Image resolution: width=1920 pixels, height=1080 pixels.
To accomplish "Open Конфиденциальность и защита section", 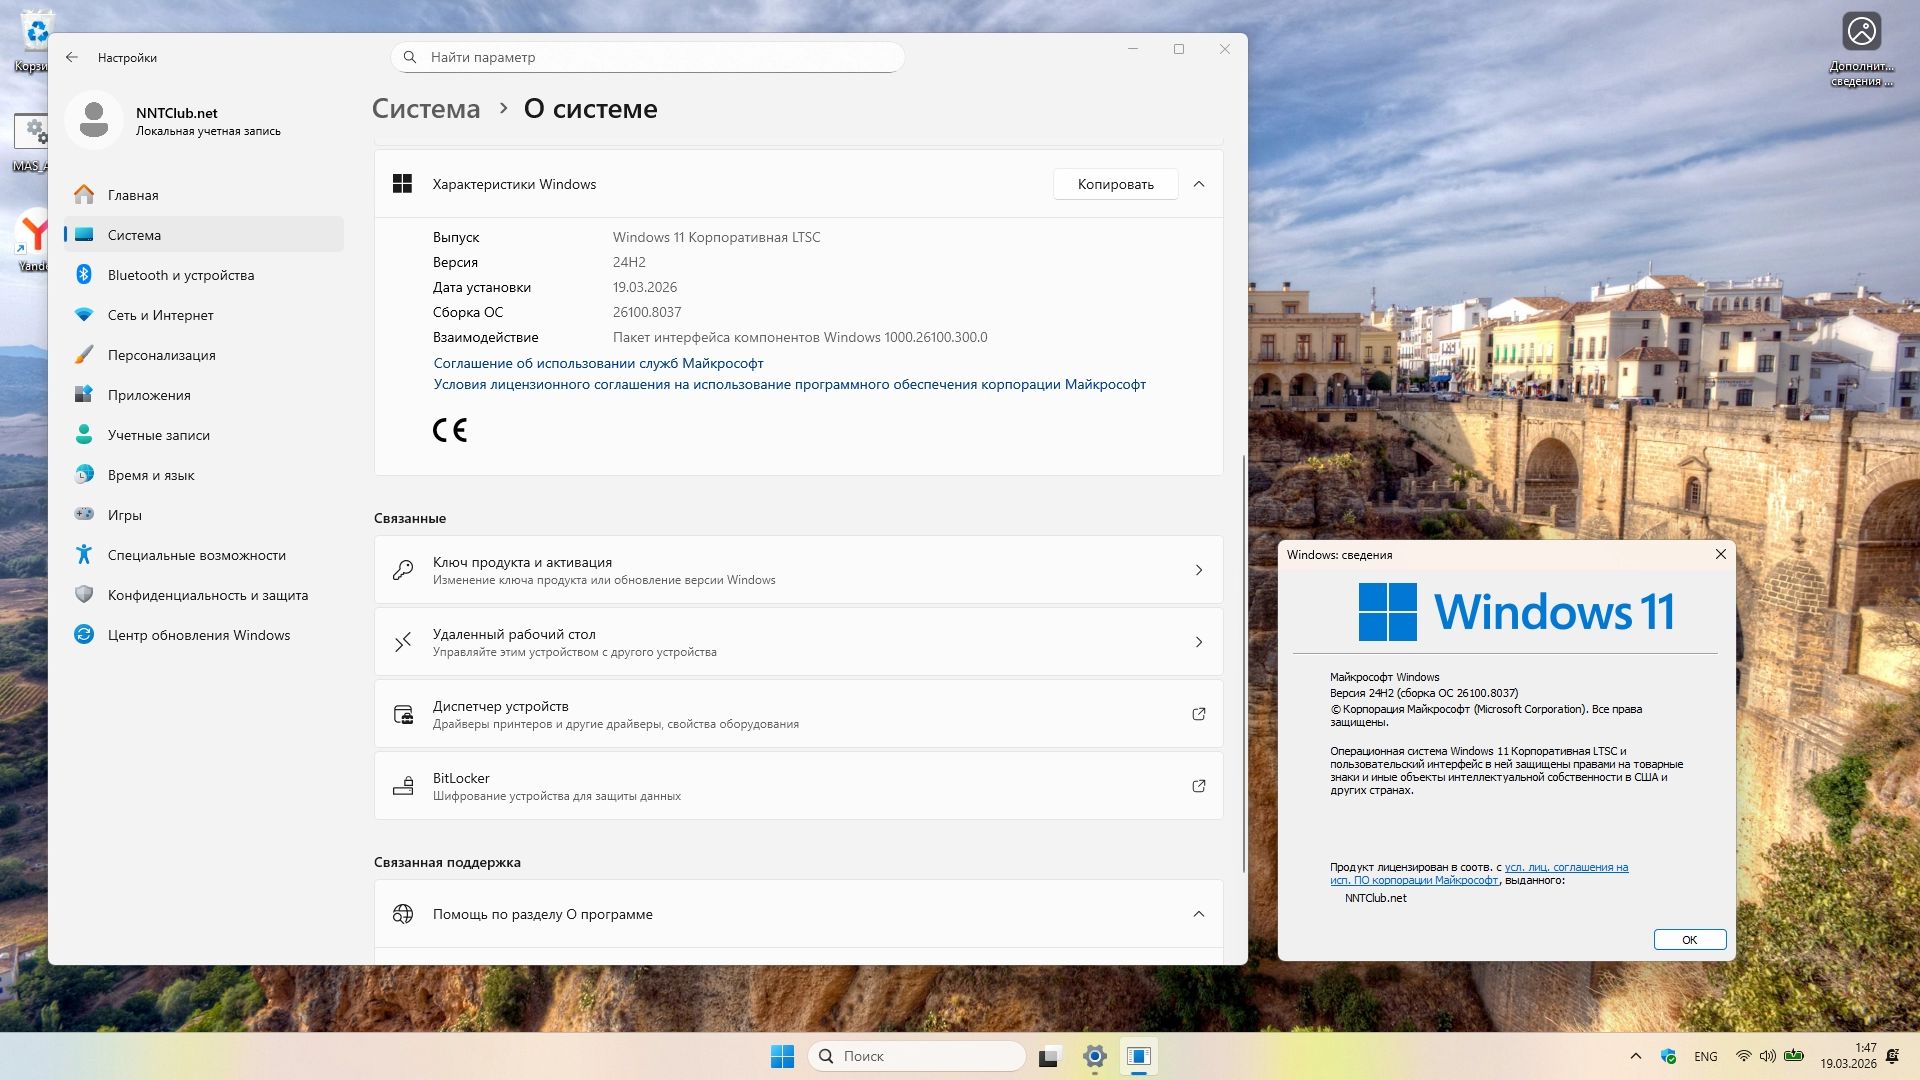I will [x=207, y=595].
